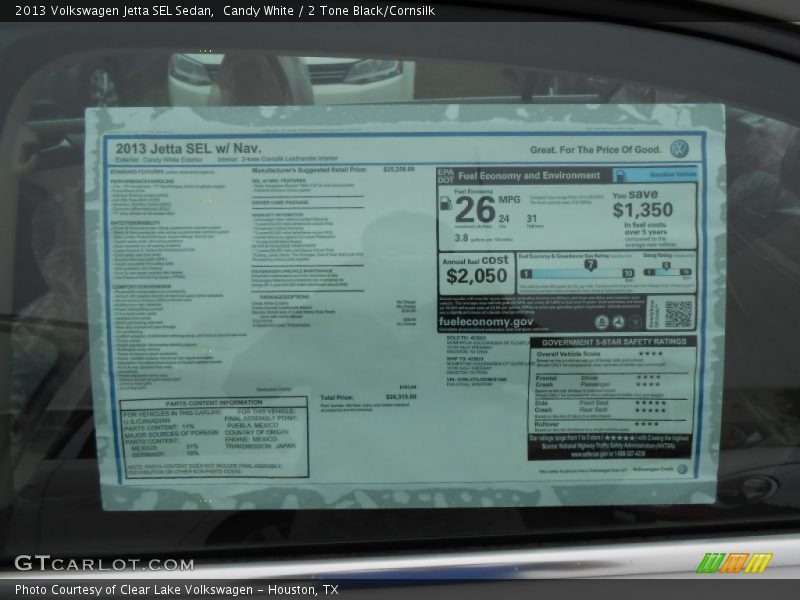Click the greenhouse gas rating marker 7
This screenshot has height=600, width=800.
click(589, 266)
